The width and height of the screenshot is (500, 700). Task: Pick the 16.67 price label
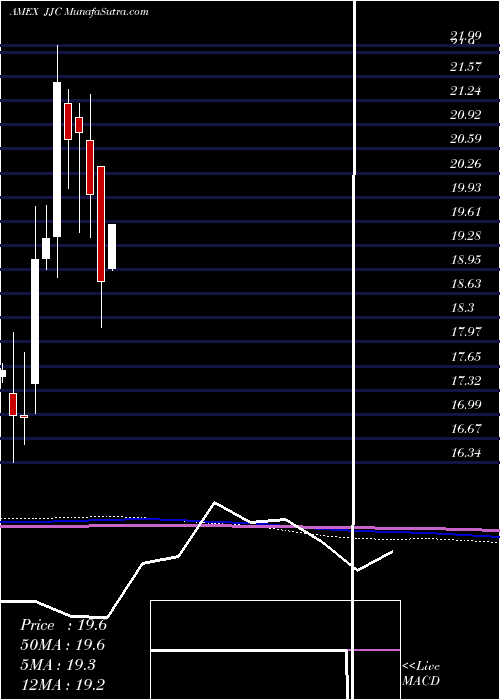pos(466,429)
